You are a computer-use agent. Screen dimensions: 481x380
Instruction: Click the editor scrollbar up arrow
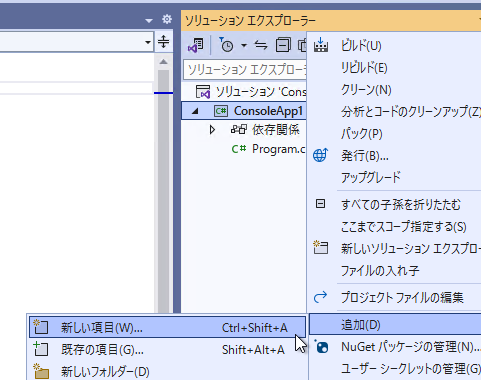click(x=163, y=62)
